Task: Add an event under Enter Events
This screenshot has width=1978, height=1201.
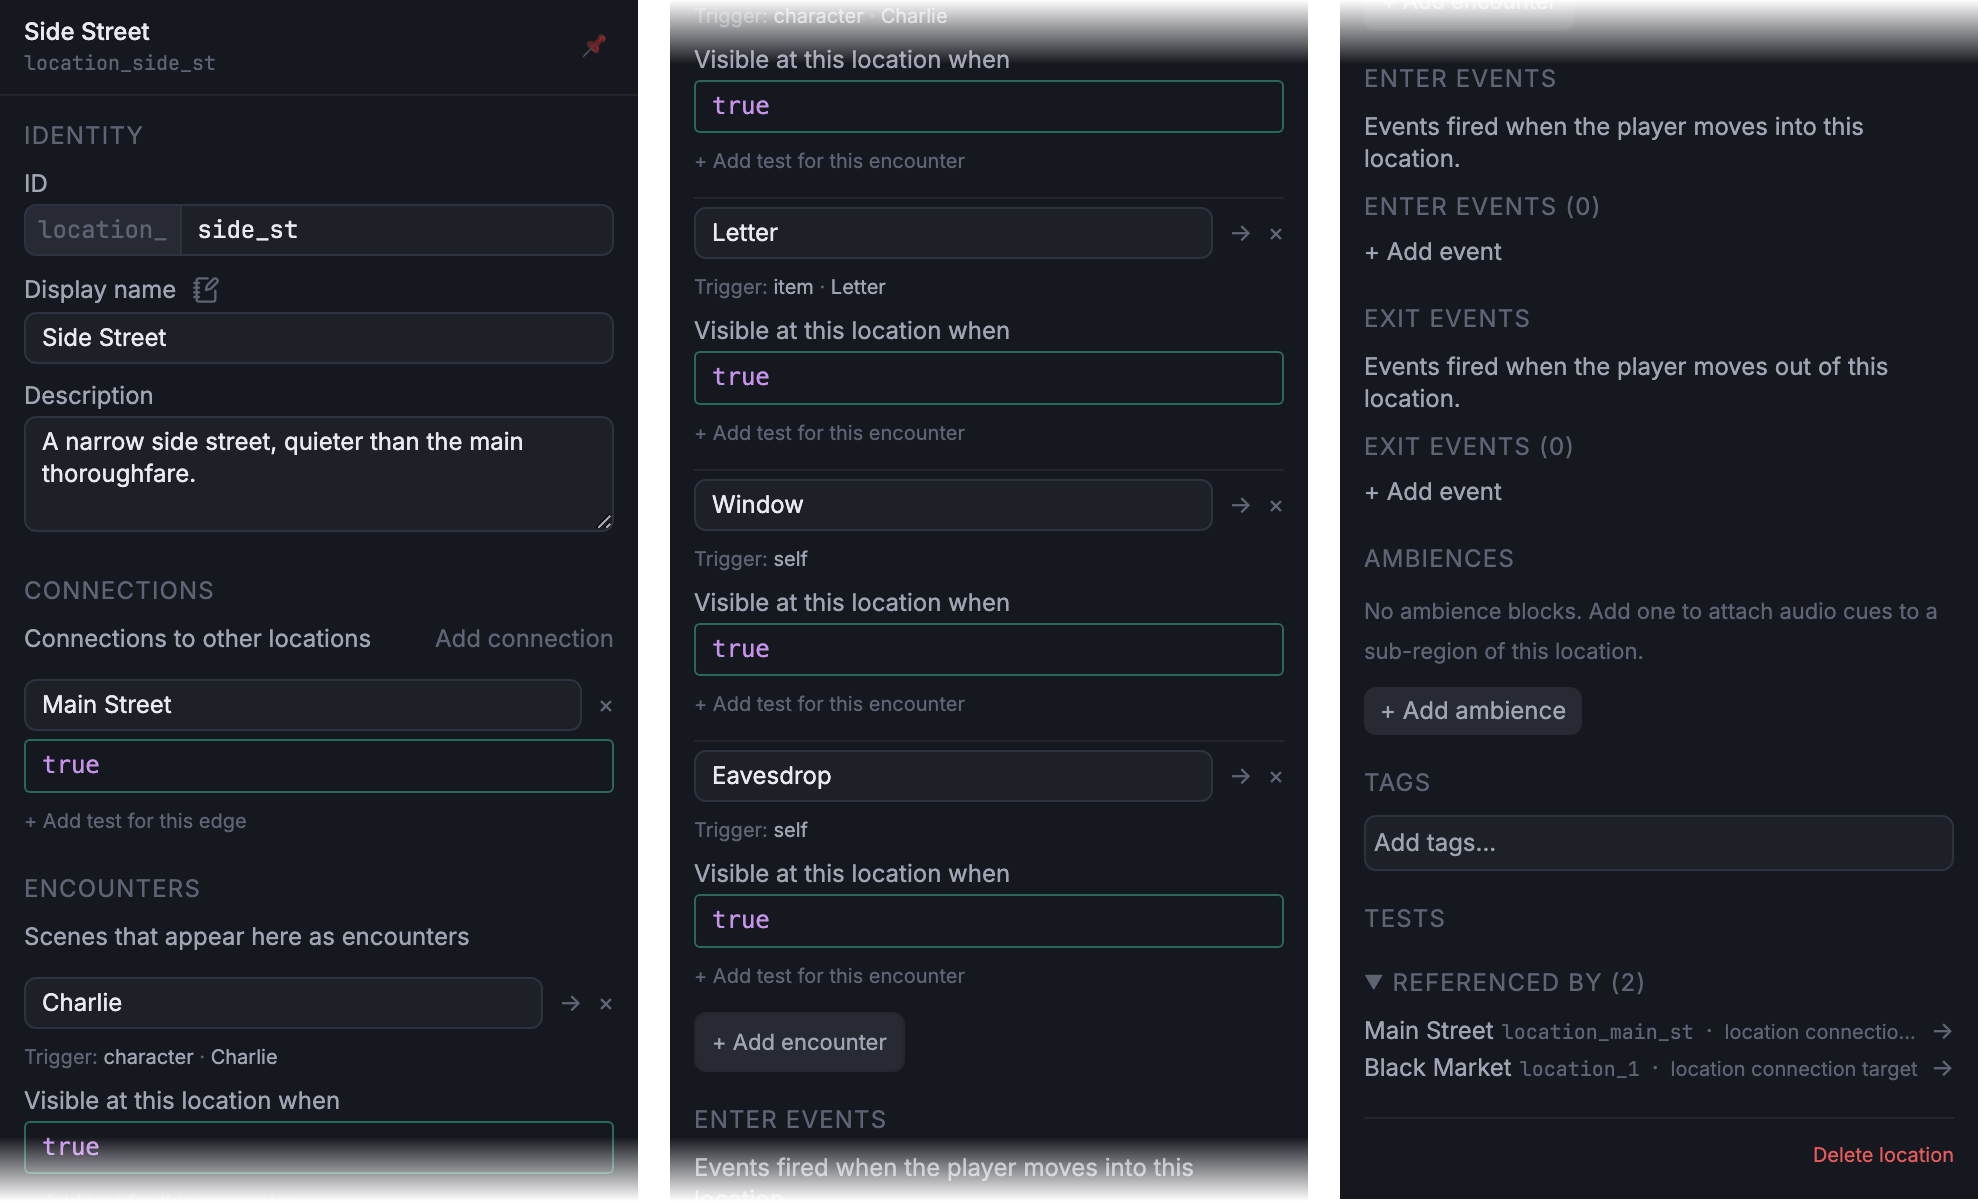Action: coord(1433,252)
